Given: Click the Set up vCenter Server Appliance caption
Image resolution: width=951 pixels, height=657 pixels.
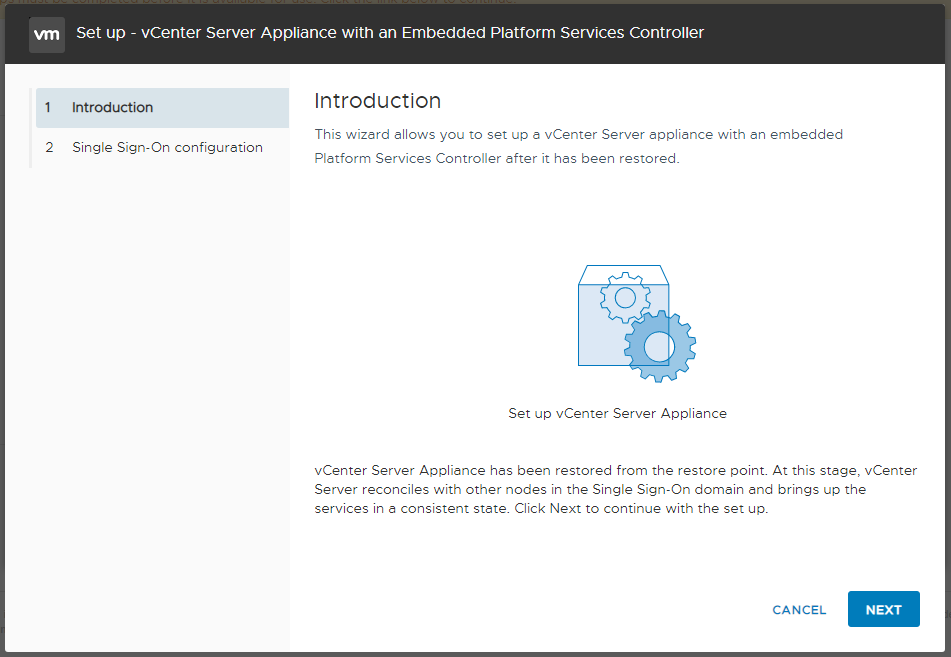Looking at the screenshot, I should pos(617,413).
